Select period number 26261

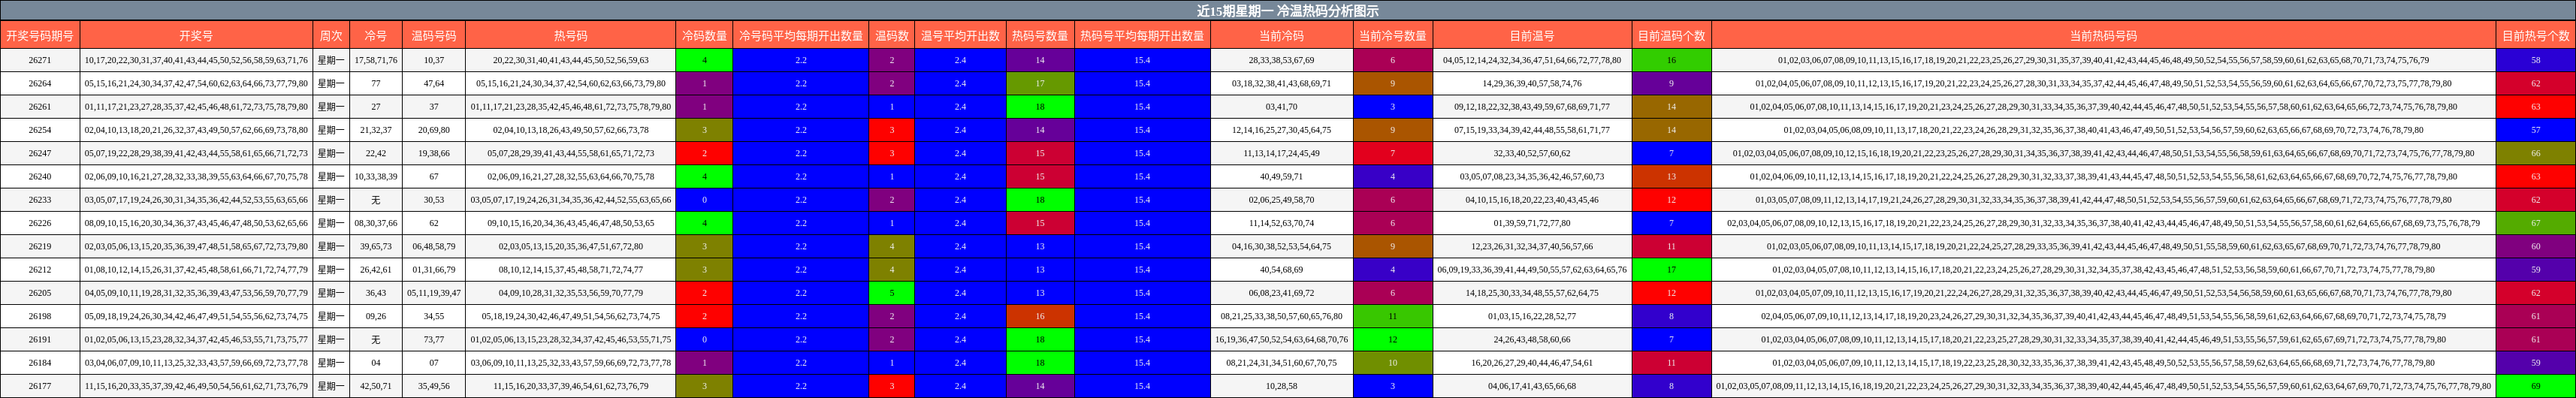click(40, 106)
